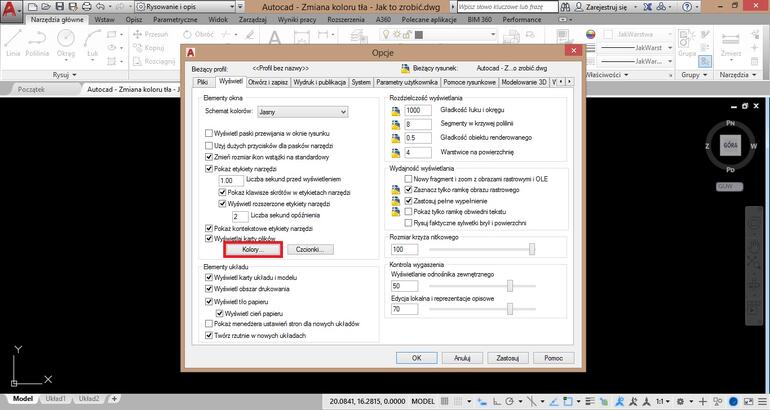Click the Obróć rotate tool
Screen dimensions: 770x410
tap(199, 34)
